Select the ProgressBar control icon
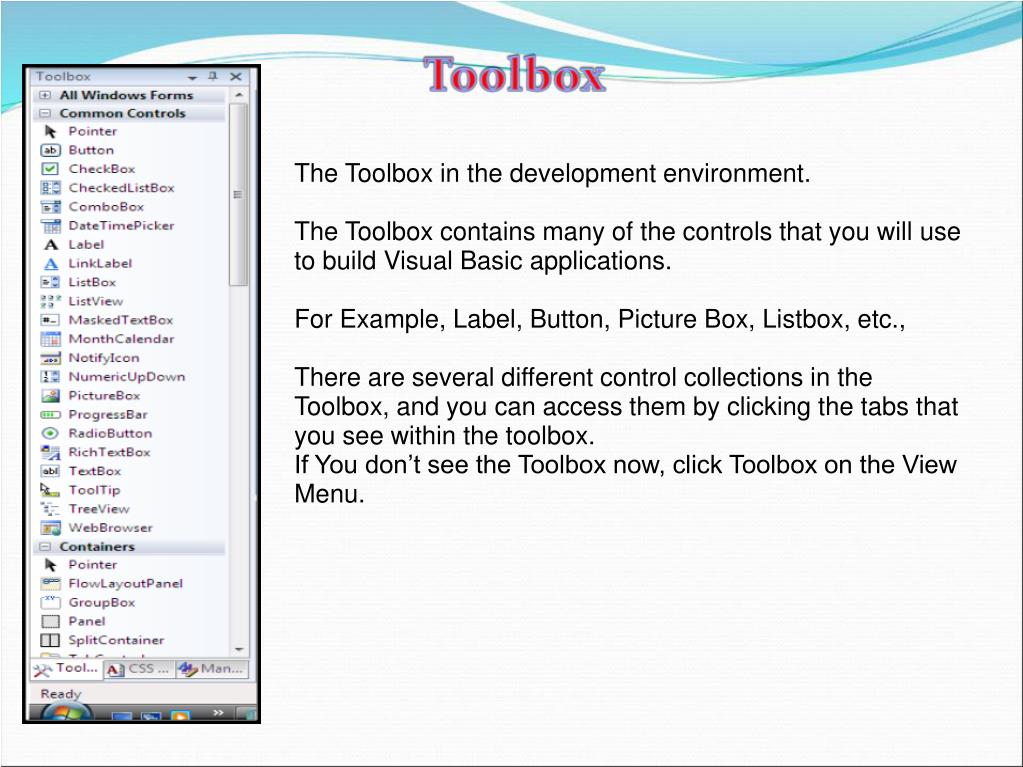The height and width of the screenshot is (767, 1023). (x=50, y=415)
